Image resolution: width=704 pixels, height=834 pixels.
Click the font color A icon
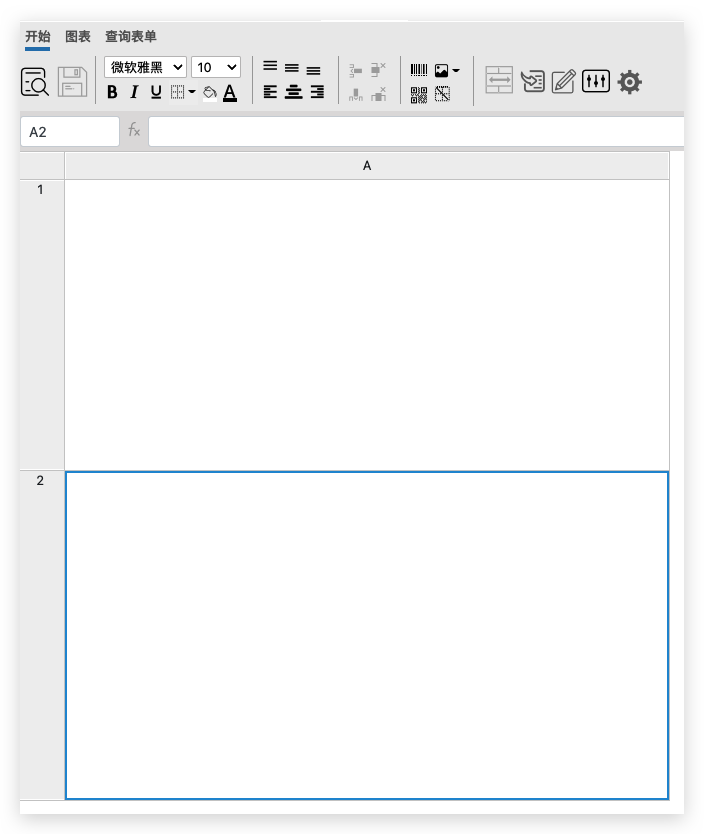click(230, 93)
